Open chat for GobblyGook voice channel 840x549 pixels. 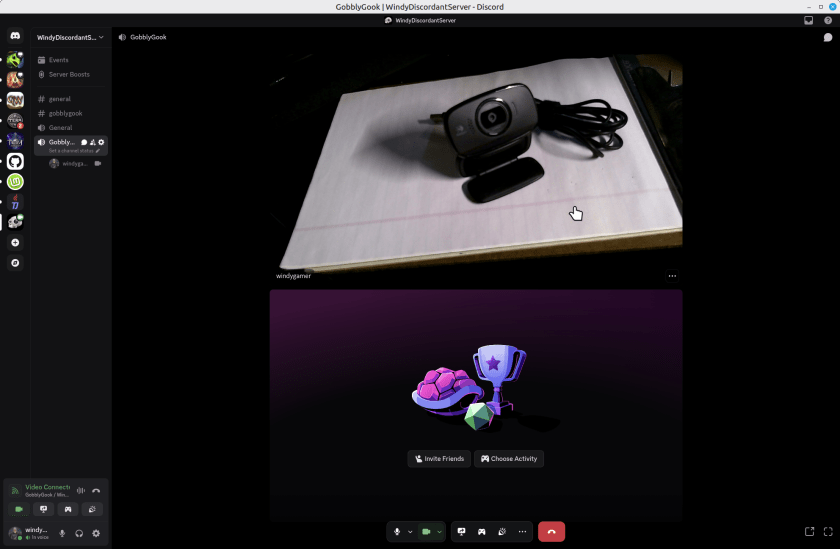(x=84, y=142)
